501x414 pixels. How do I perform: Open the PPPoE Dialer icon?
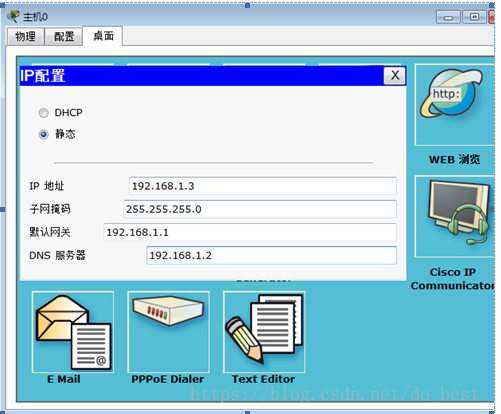coord(168,332)
